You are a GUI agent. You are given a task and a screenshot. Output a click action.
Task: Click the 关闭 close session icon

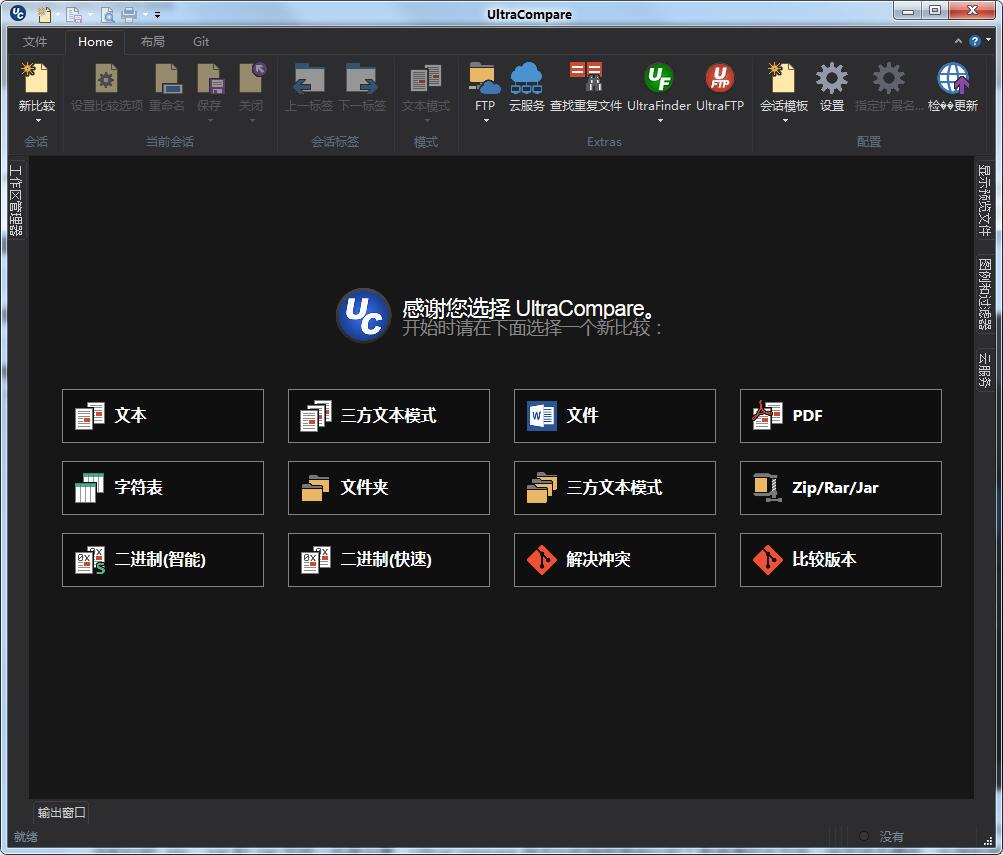(x=252, y=79)
